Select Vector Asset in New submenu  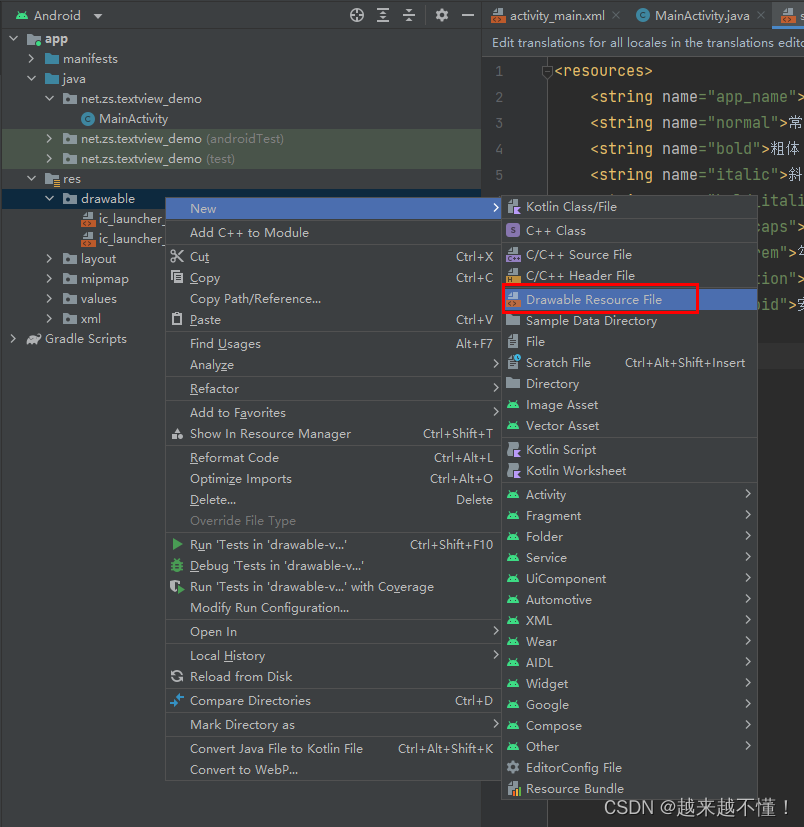(562, 426)
